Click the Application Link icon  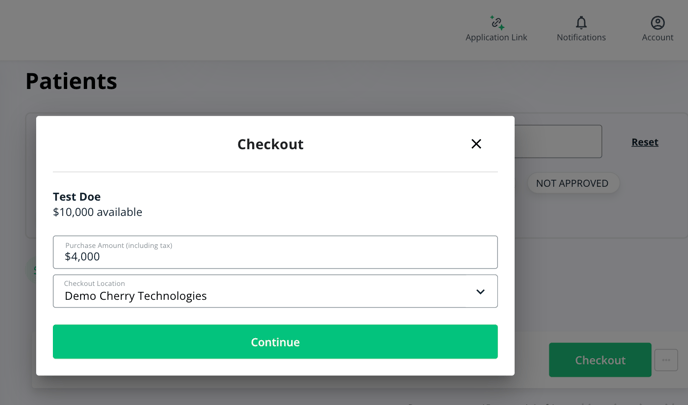point(496,22)
